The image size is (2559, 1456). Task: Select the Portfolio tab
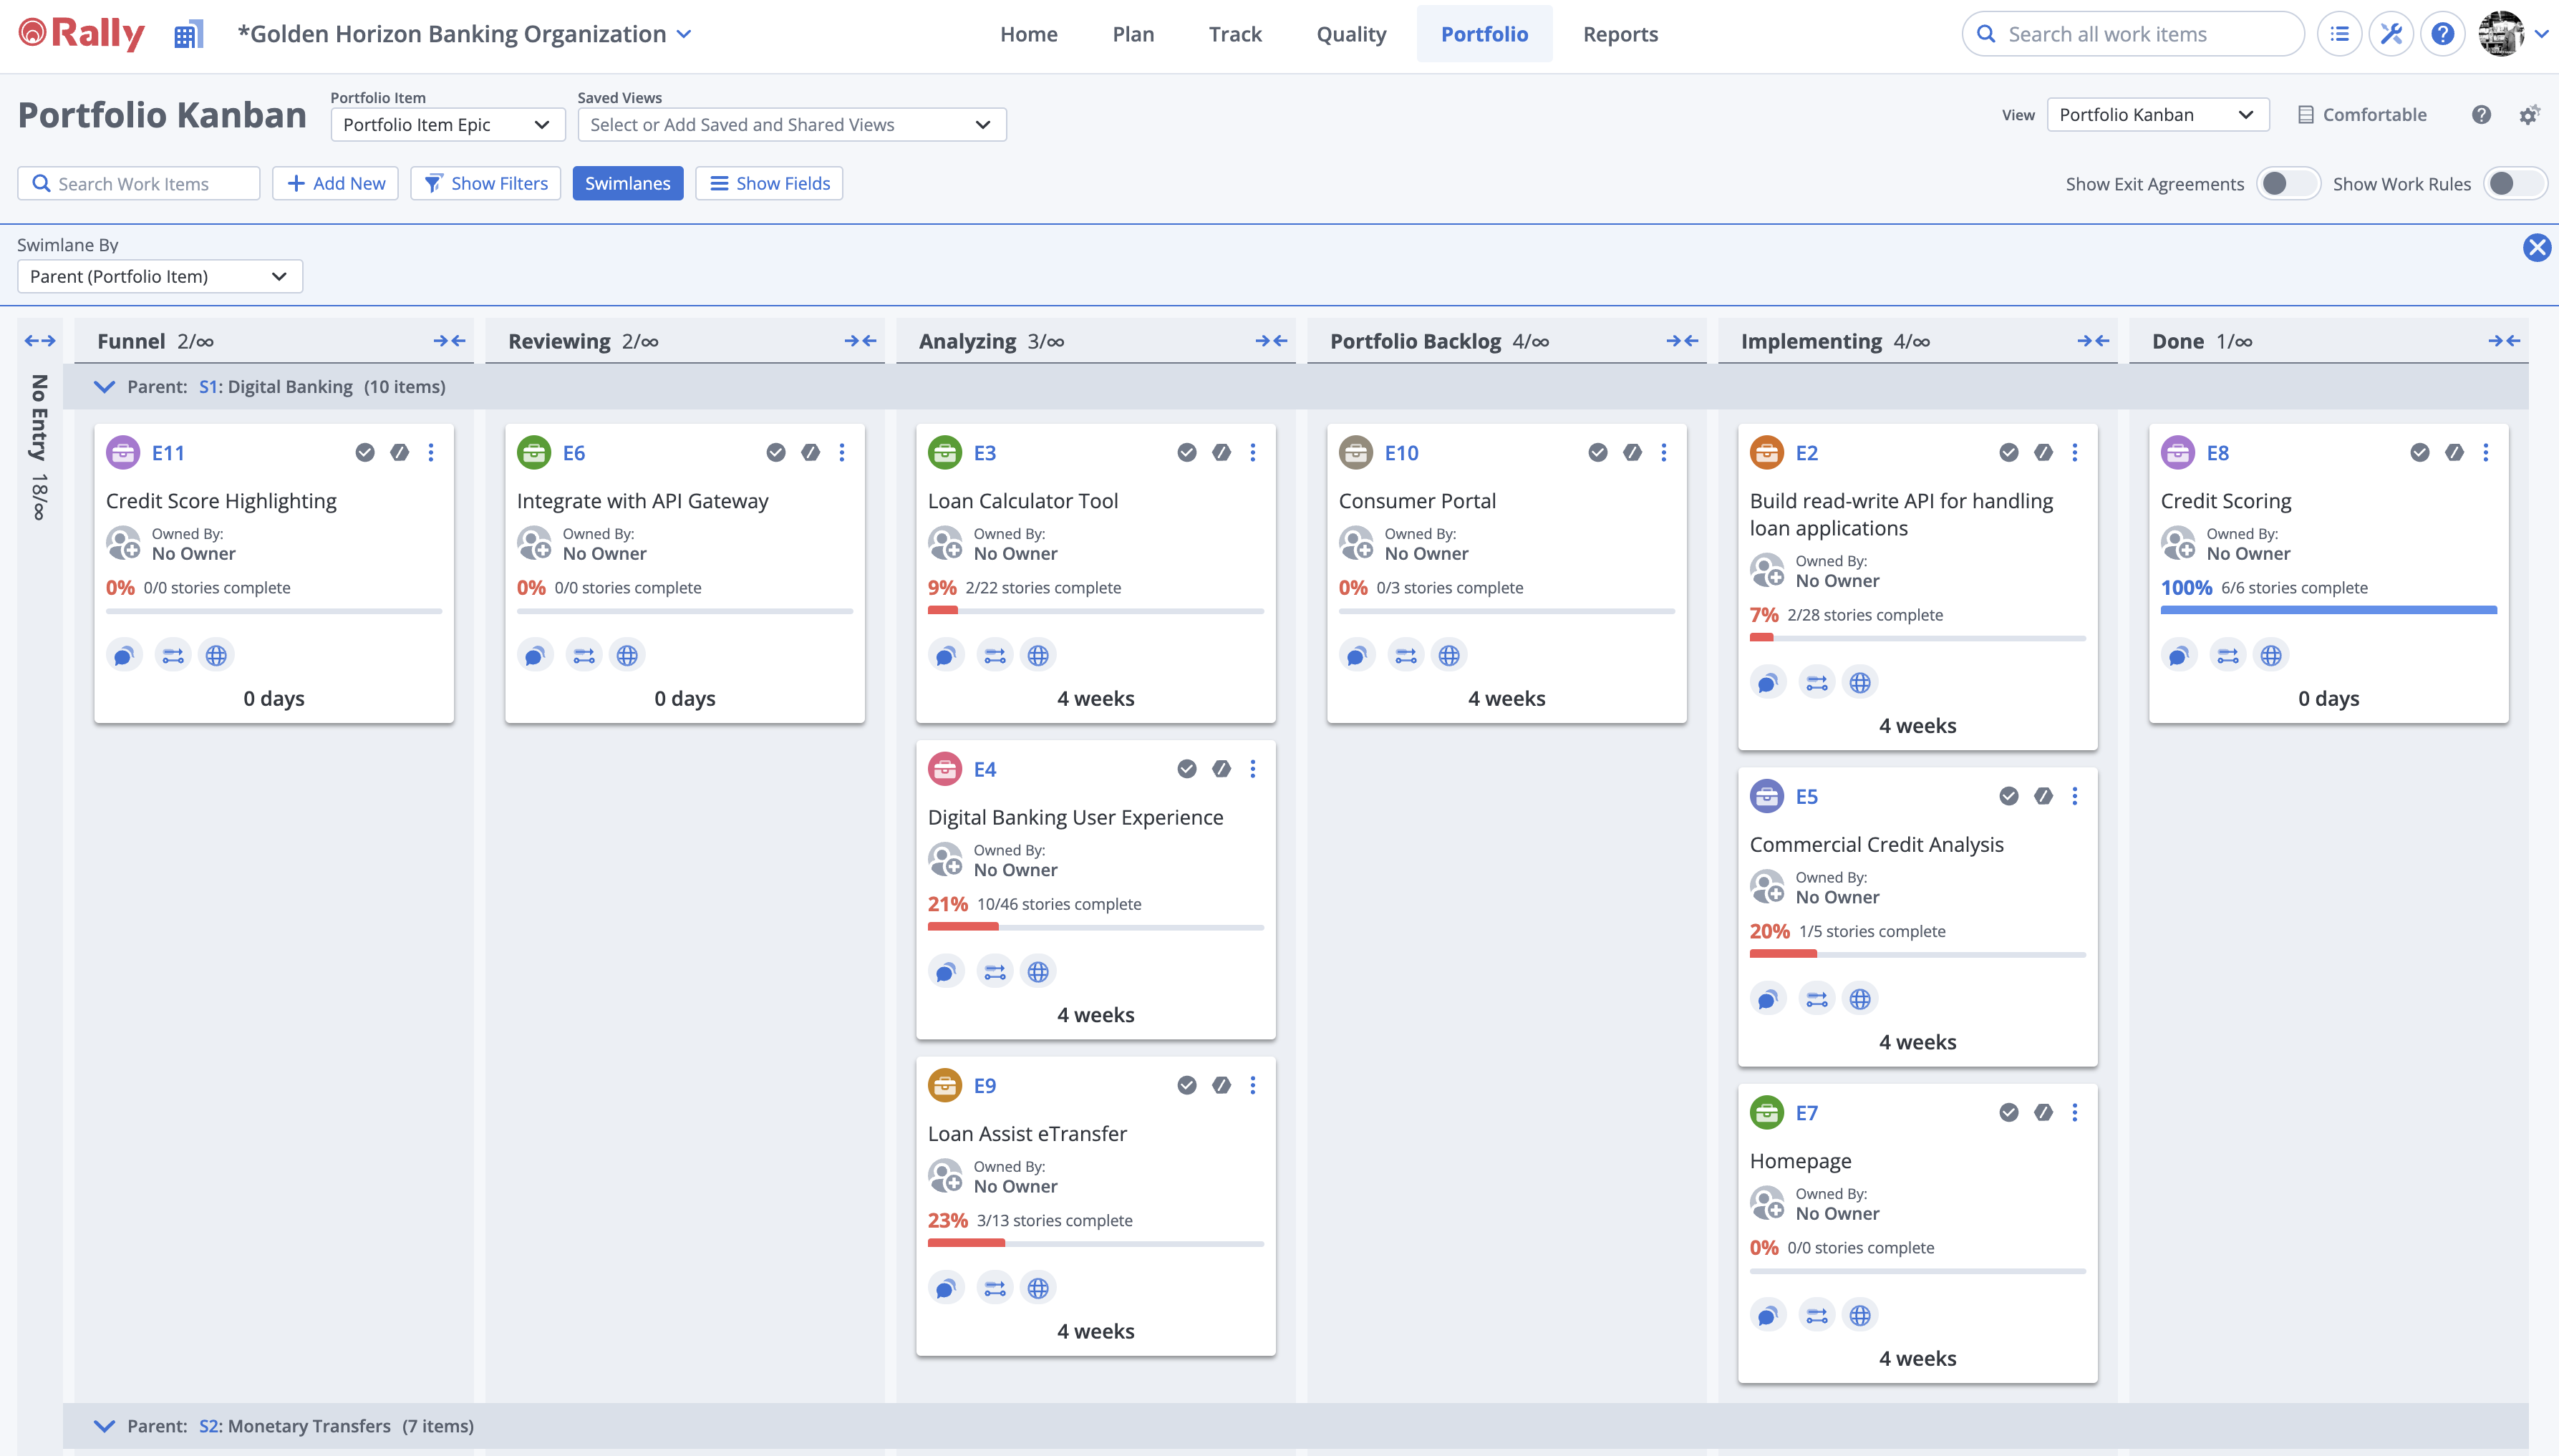click(1484, 34)
